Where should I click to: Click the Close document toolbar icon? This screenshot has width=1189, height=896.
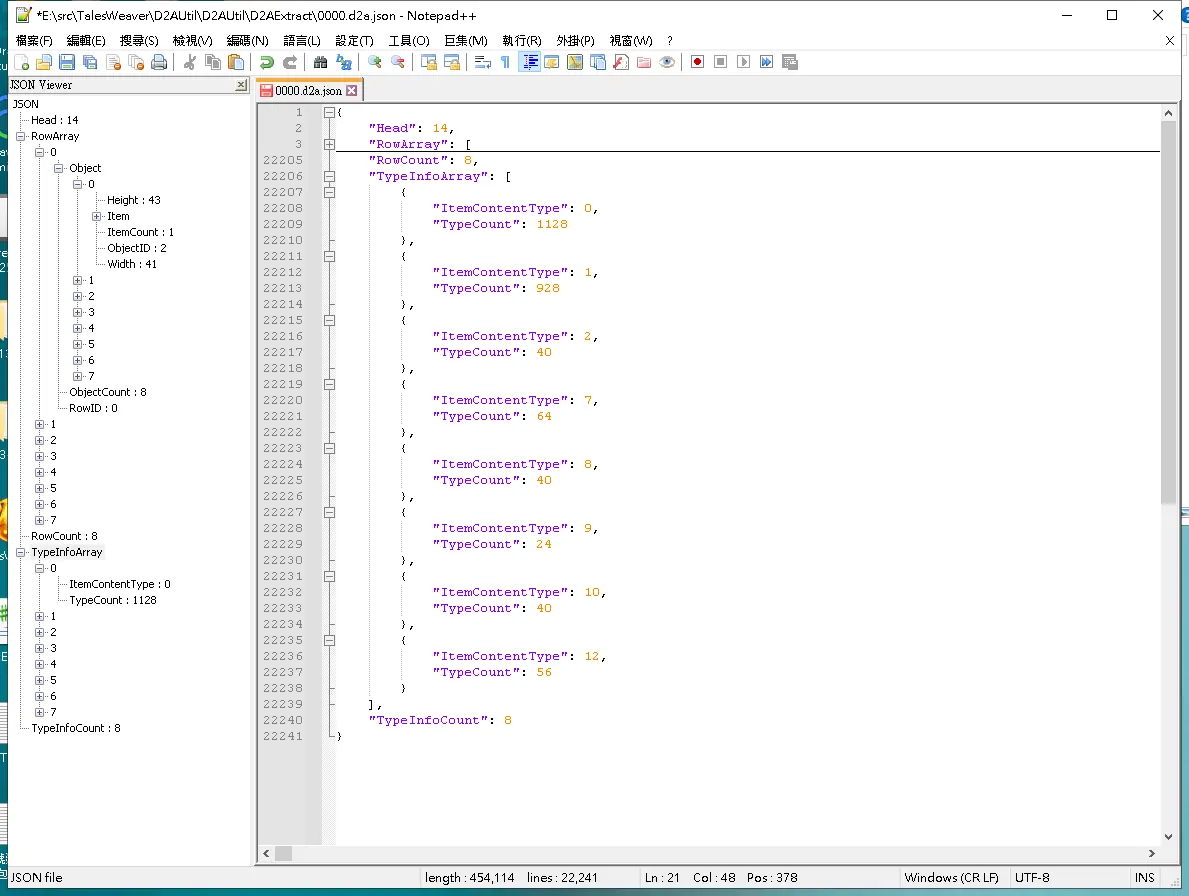point(114,62)
